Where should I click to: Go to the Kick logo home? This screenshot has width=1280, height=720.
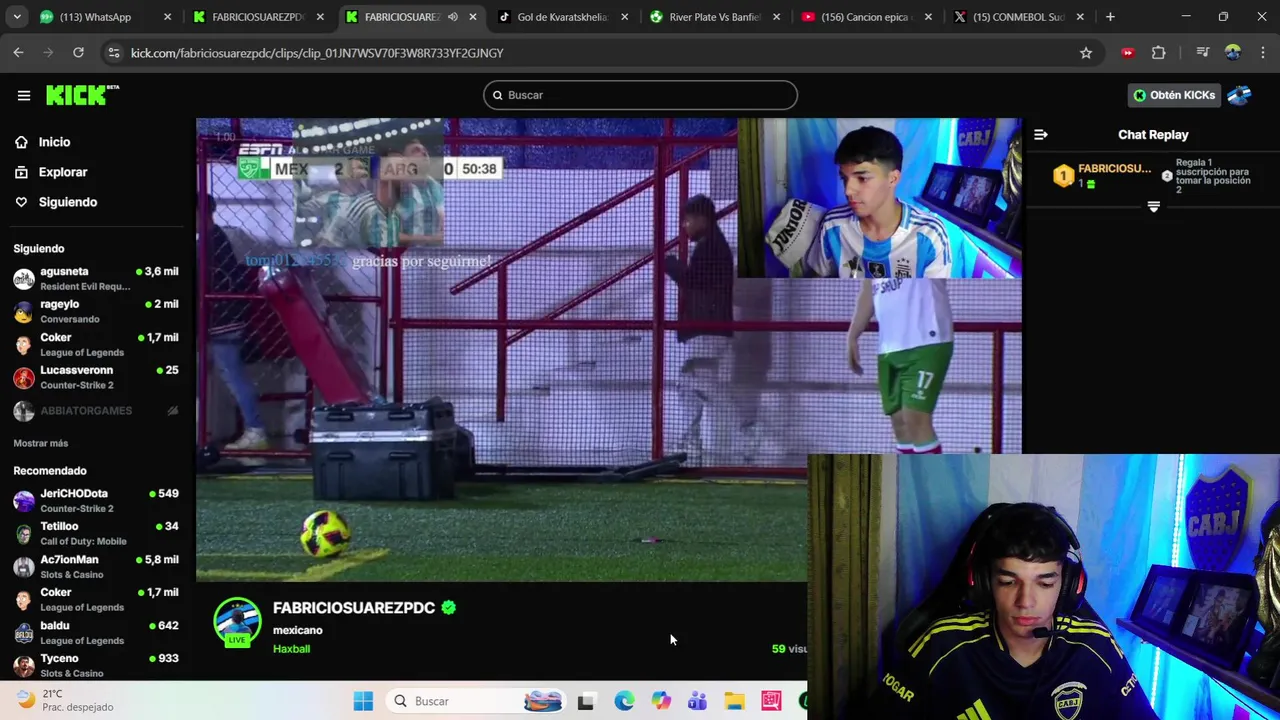[82, 95]
